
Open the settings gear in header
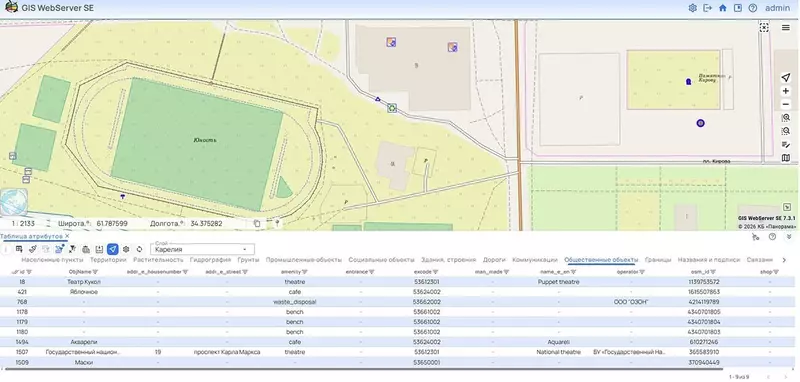coord(692,8)
